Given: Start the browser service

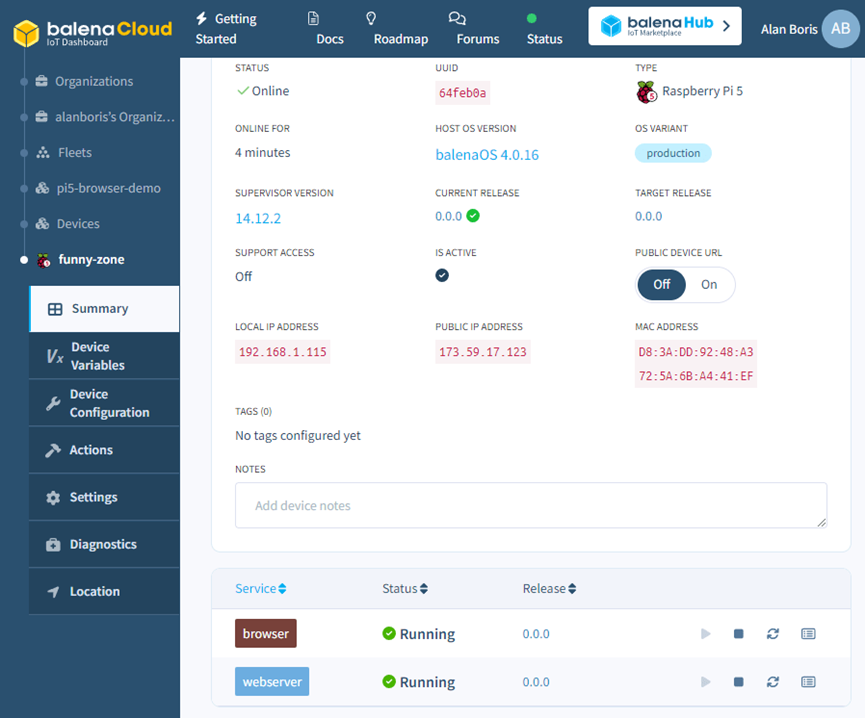Looking at the screenshot, I should click(x=706, y=634).
